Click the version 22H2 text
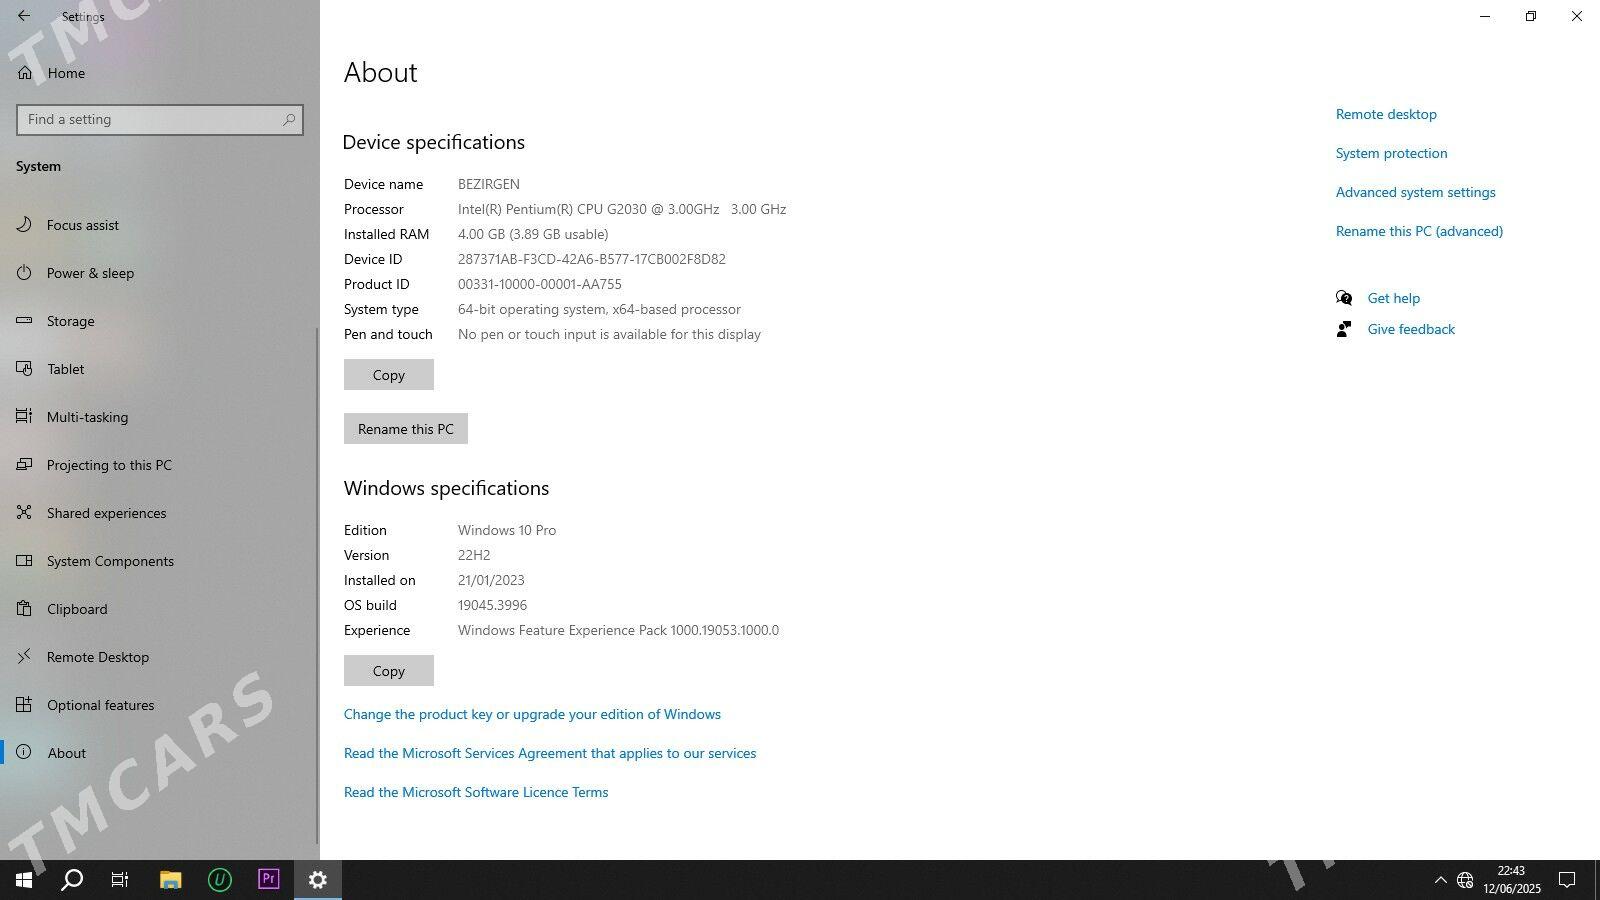 [x=474, y=555]
